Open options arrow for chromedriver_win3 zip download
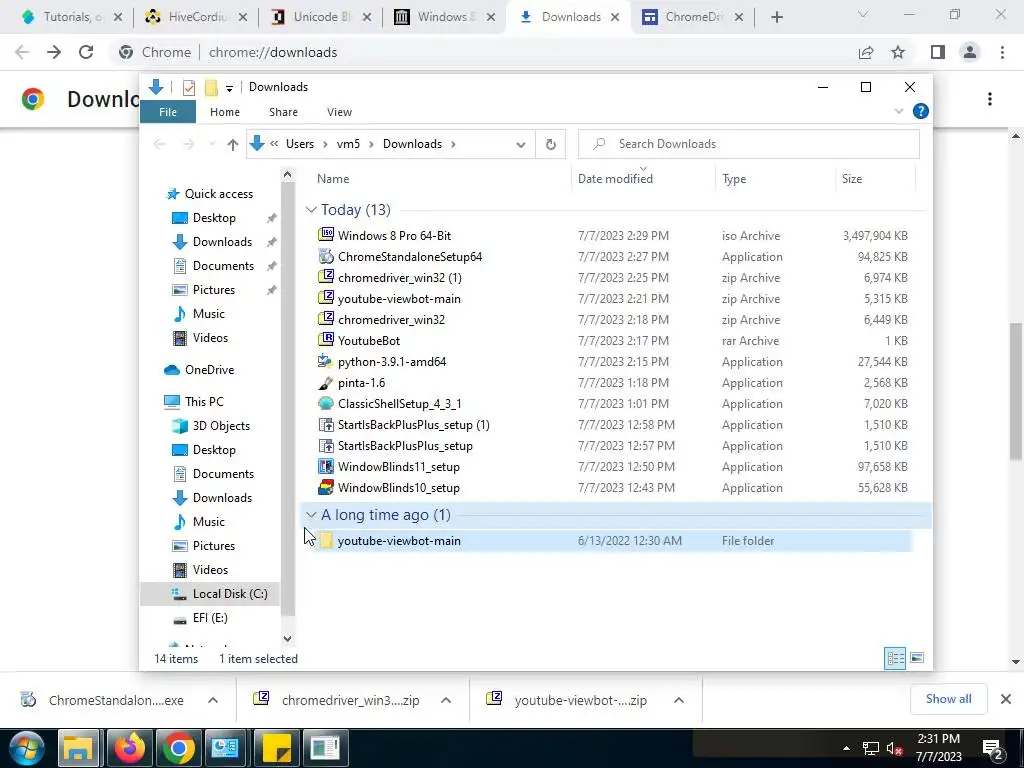Screen dimensions: 1024x768 [446, 700]
